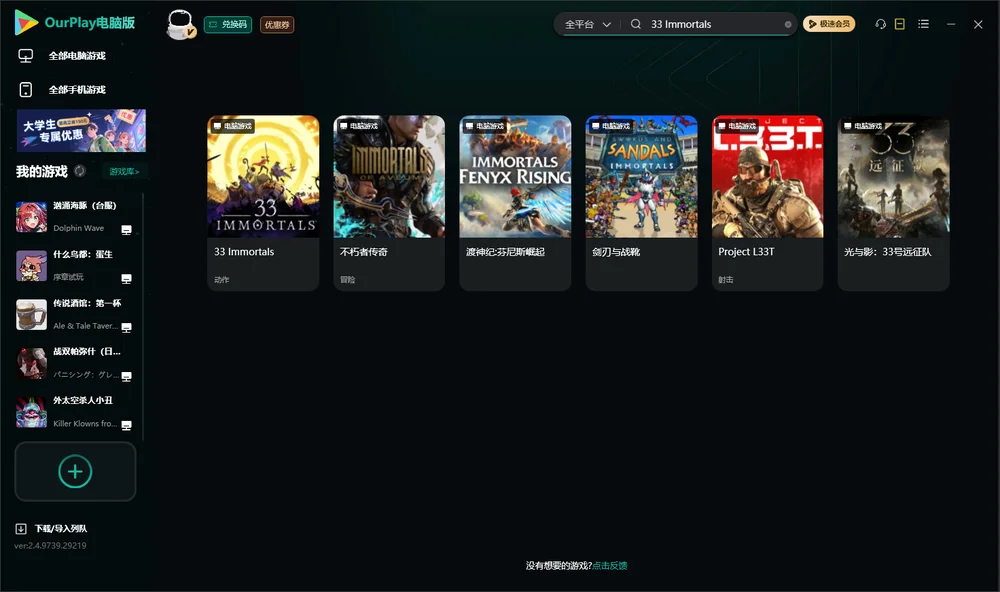The height and width of the screenshot is (592, 1000).
Task: Click the magnifier search icon
Action: click(x=635, y=24)
